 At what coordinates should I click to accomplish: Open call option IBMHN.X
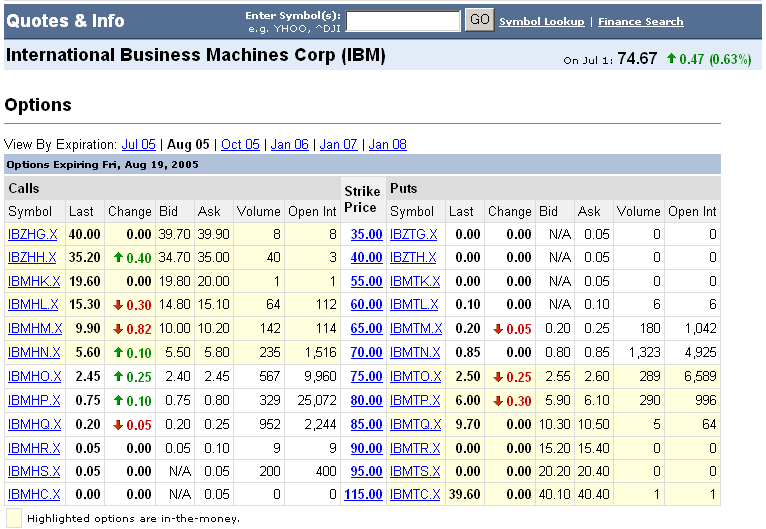[34, 352]
